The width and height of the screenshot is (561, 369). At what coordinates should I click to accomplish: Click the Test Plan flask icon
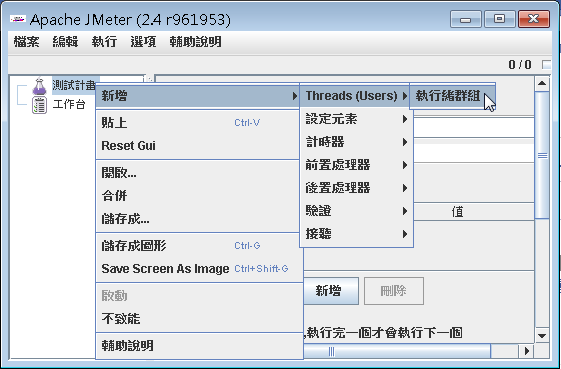(x=39, y=86)
